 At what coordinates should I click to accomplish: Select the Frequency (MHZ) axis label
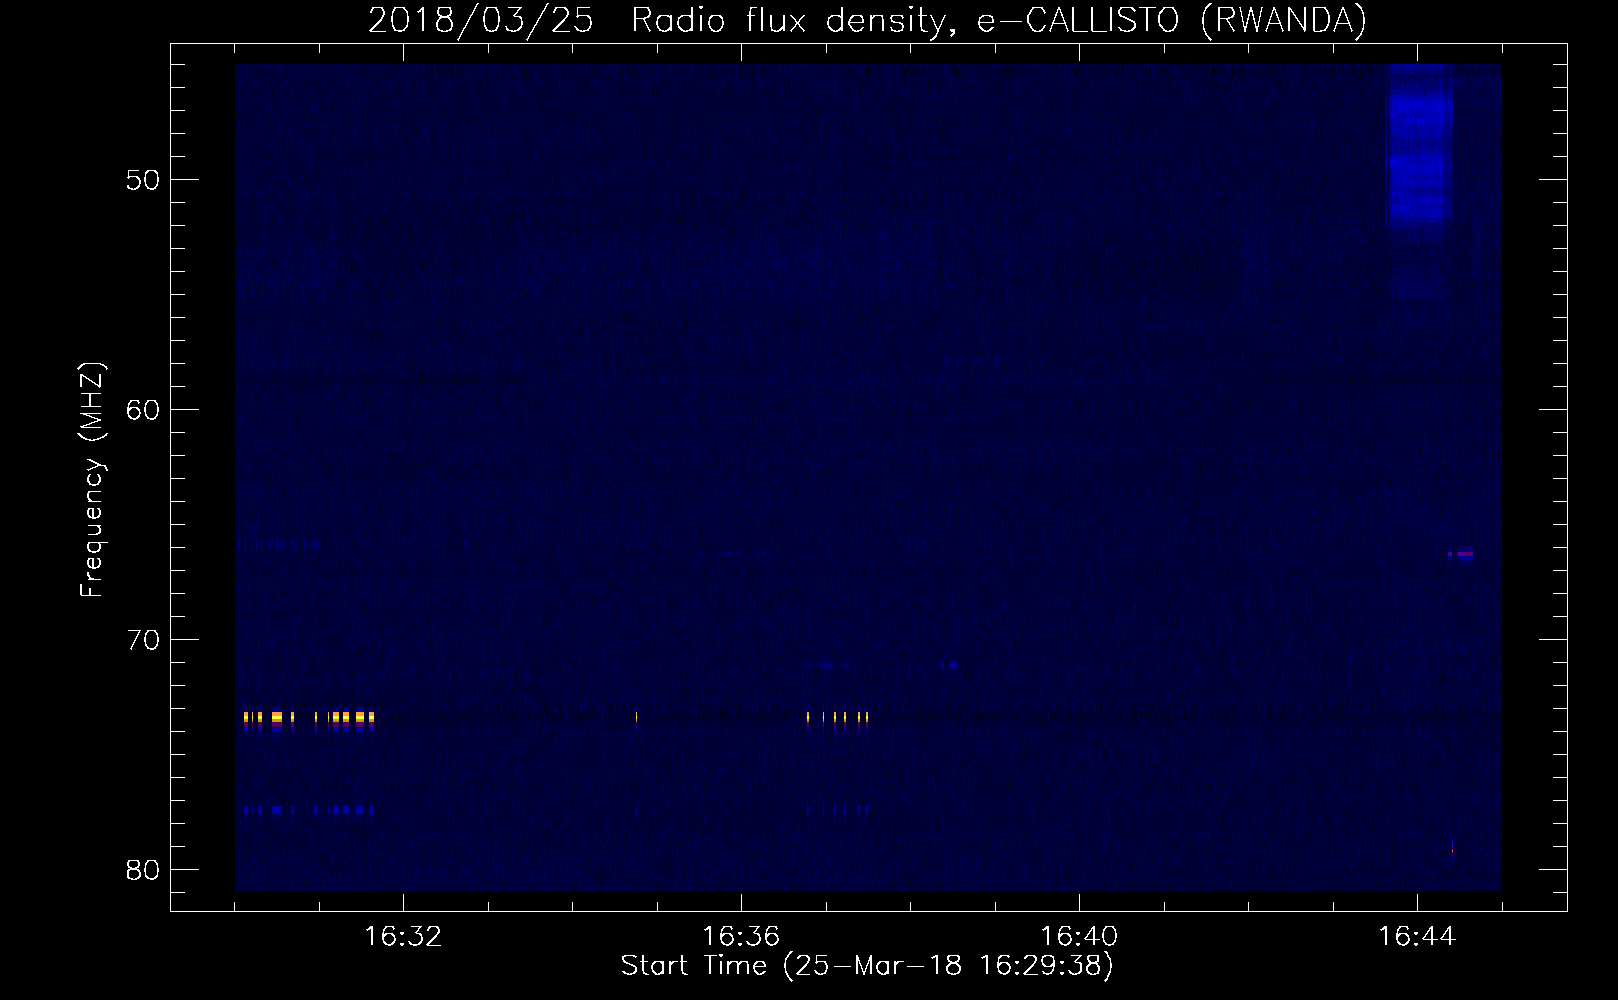tap(92, 480)
